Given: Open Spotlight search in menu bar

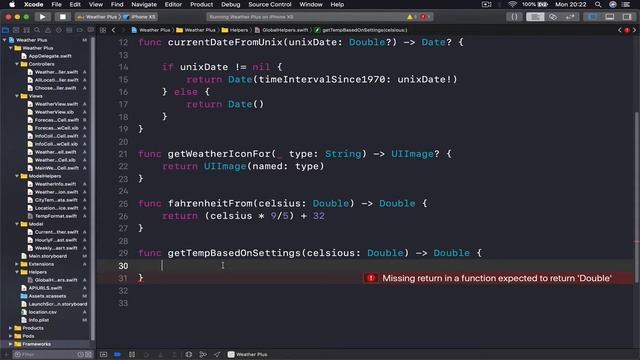Looking at the screenshot, I should (598, 4).
